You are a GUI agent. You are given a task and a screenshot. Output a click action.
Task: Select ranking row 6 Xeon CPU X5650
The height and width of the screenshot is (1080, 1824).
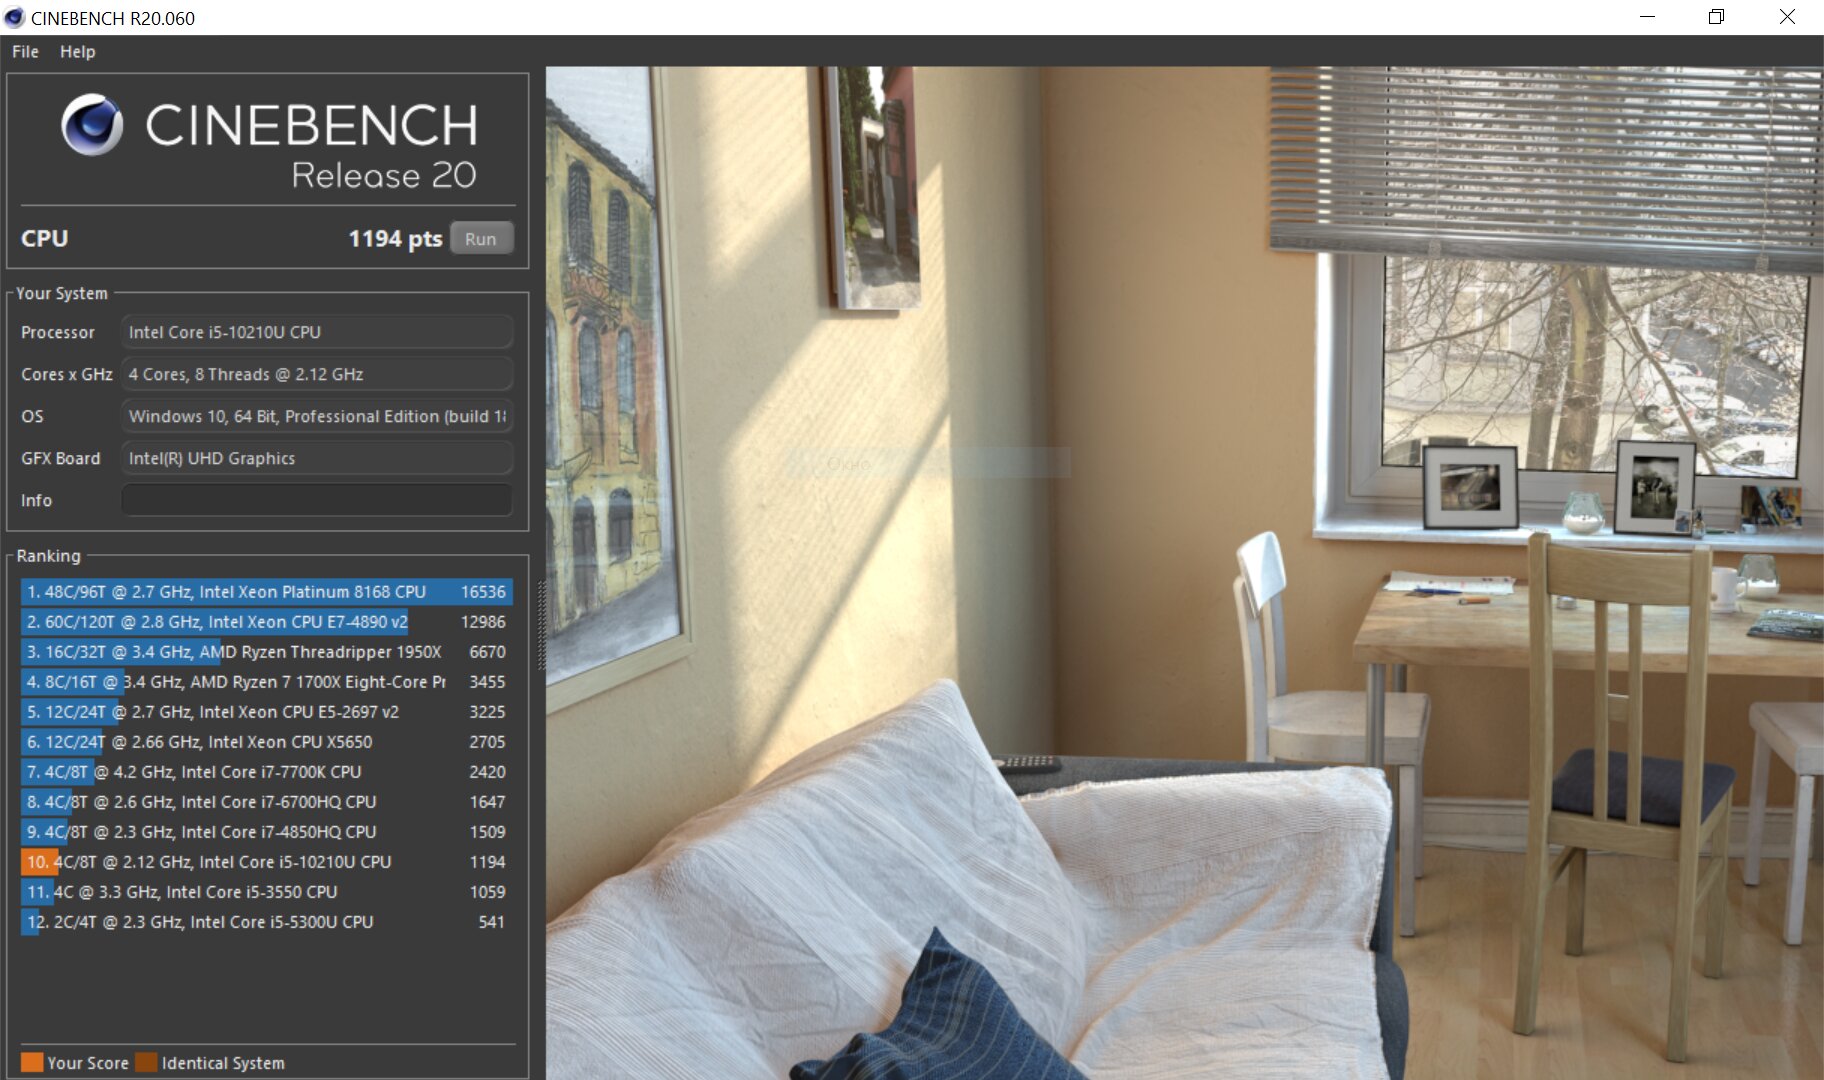[x=267, y=742]
